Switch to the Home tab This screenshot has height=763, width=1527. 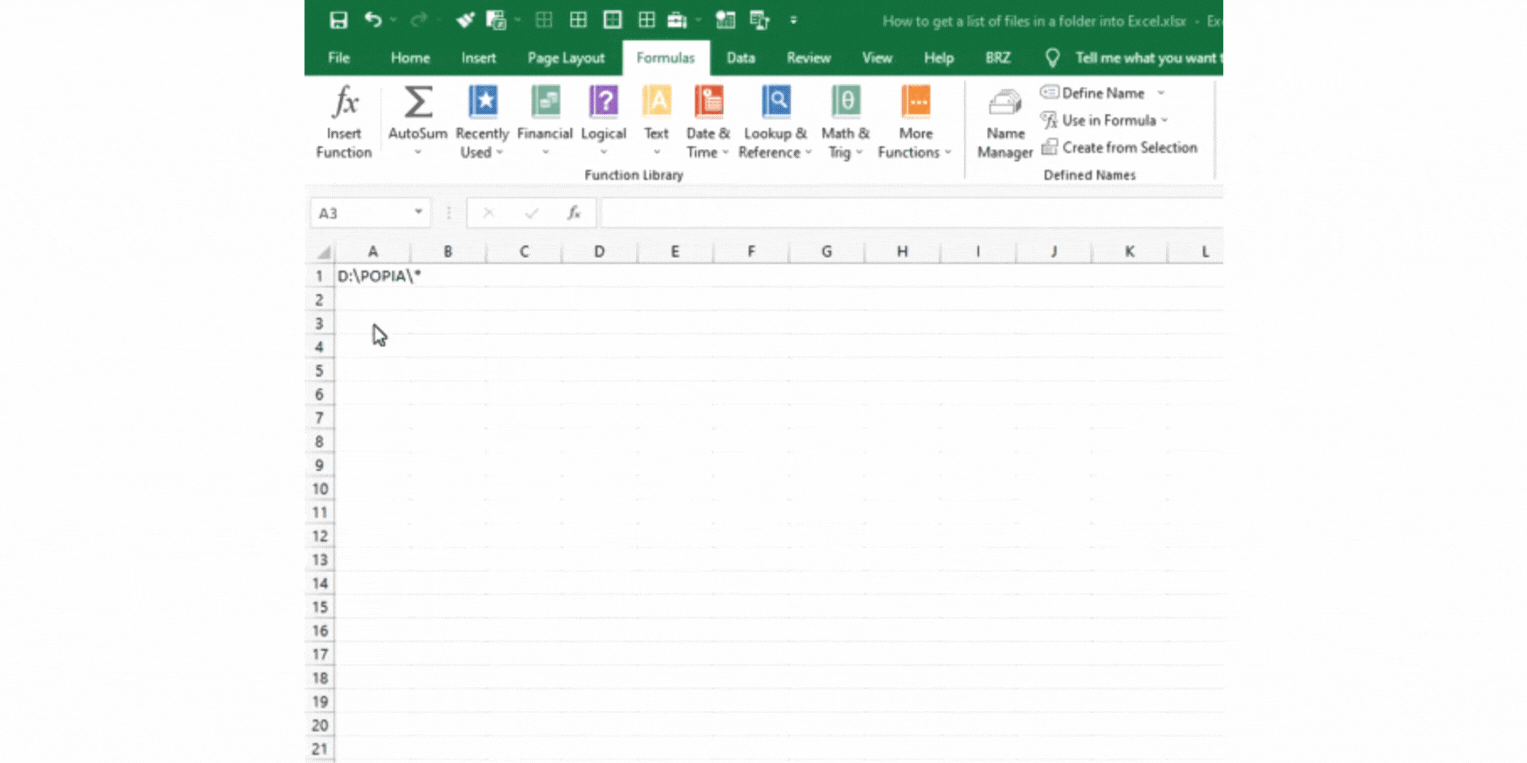coord(410,58)
